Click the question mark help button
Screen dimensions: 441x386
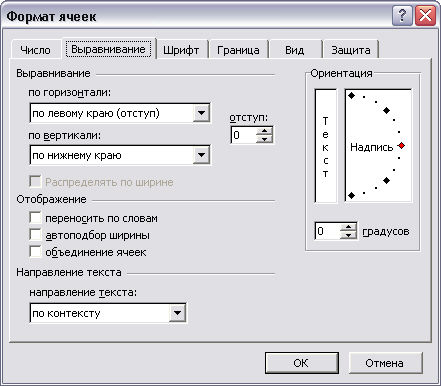(402, 16)
